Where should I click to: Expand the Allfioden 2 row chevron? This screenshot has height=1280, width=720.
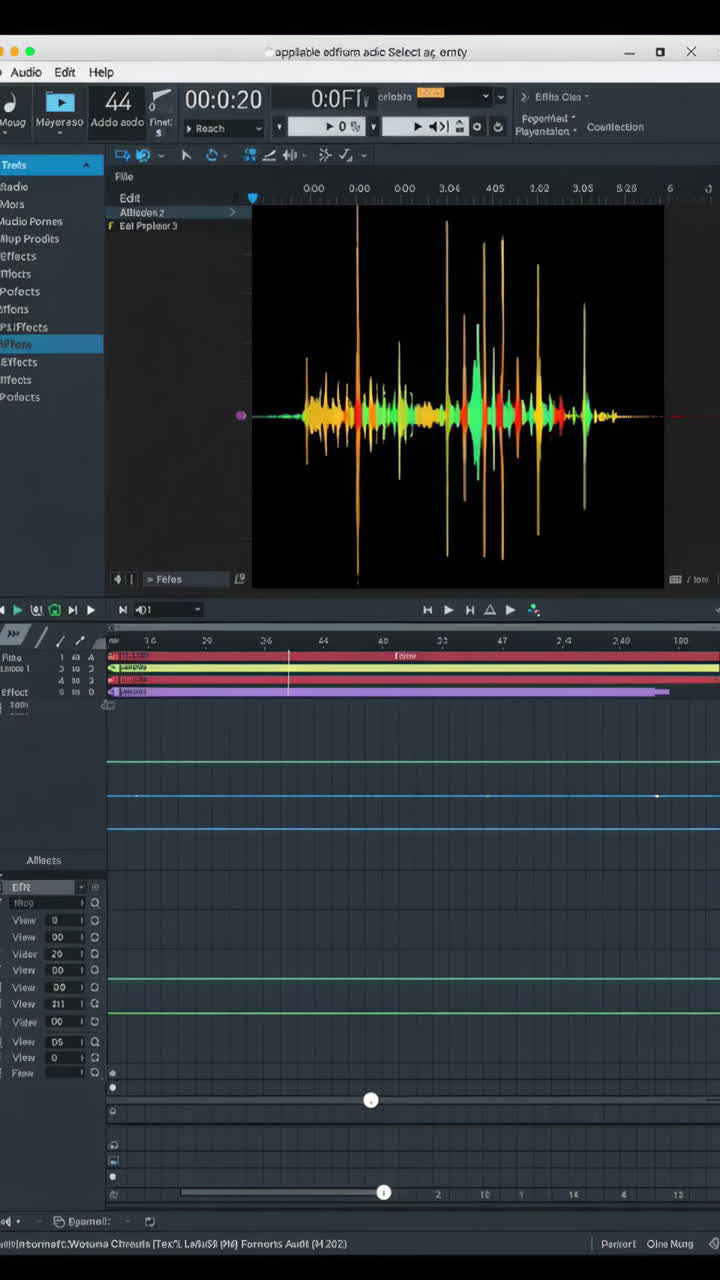[x=233, y=212]
